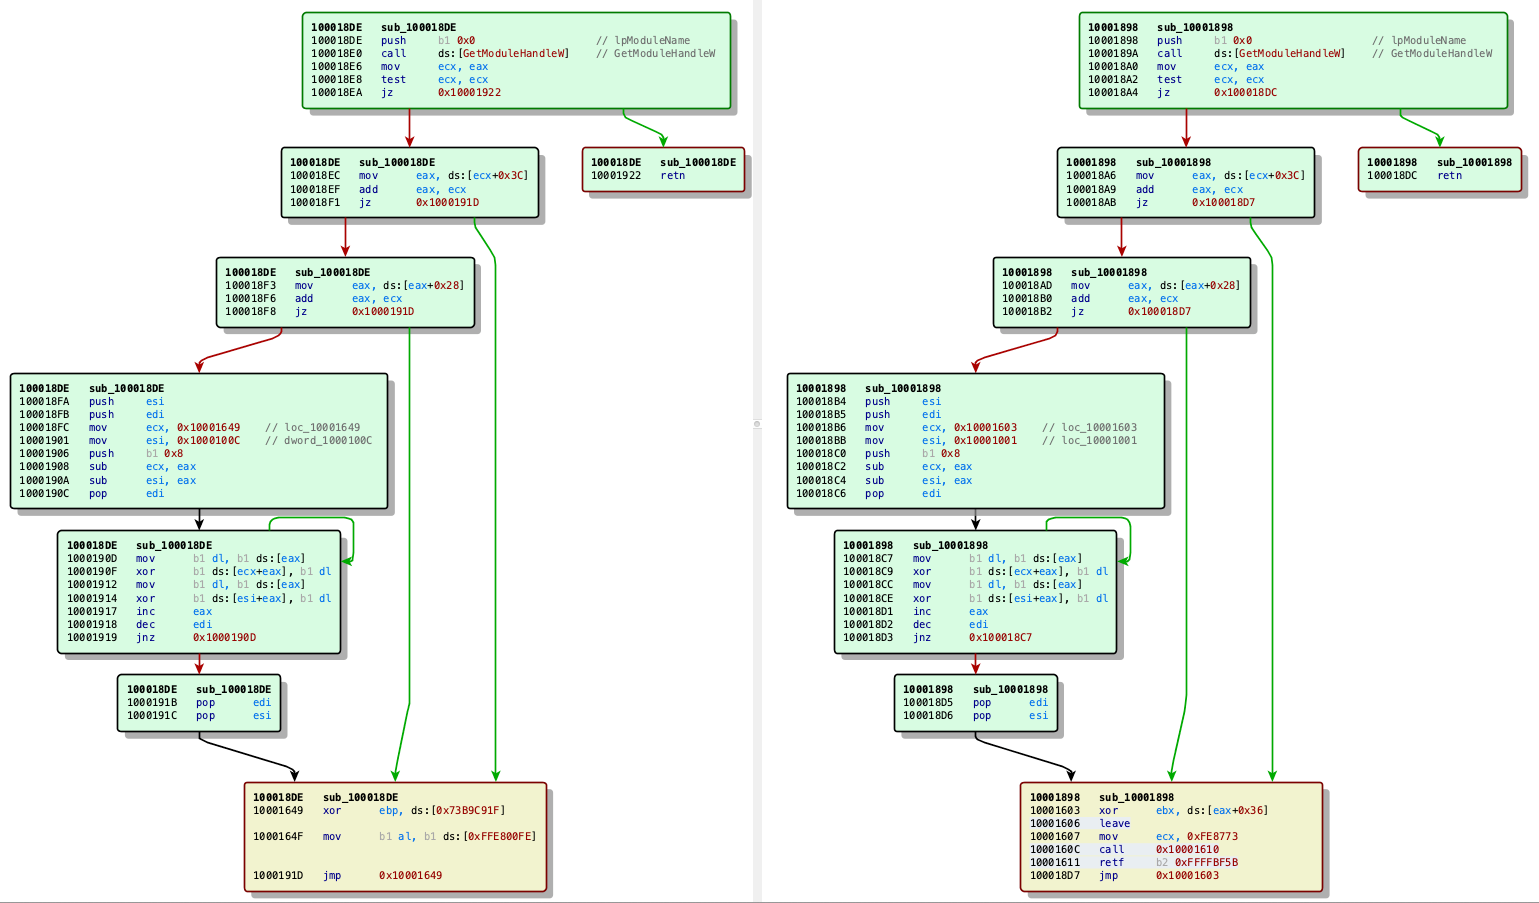Select the jmp 0x10001649 instruction at 1000191D

coord(347,876)
